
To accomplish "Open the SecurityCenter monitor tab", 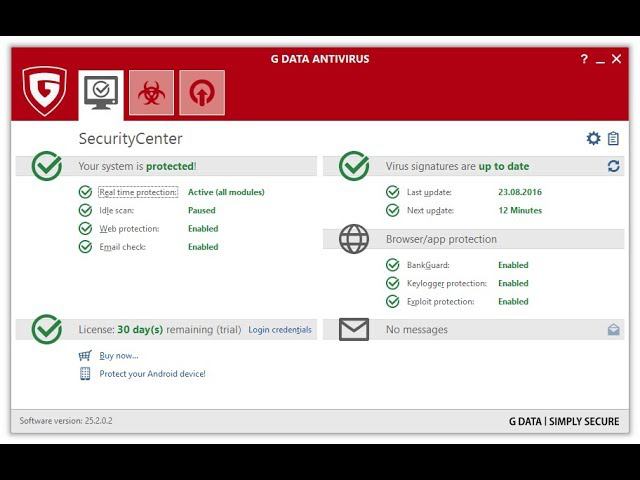I will coord(101,95).
